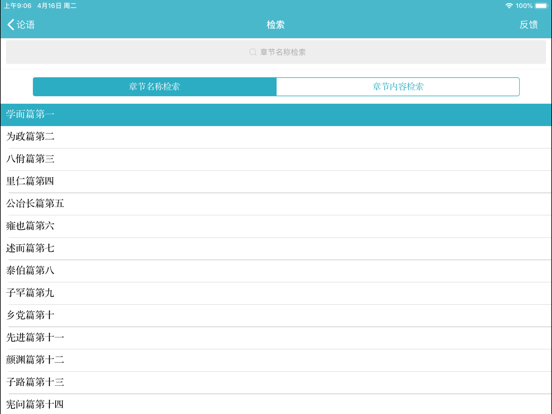The image size is (552, 414).
Task: Open chapter 乡党篇第十
Action: [276, 315]
